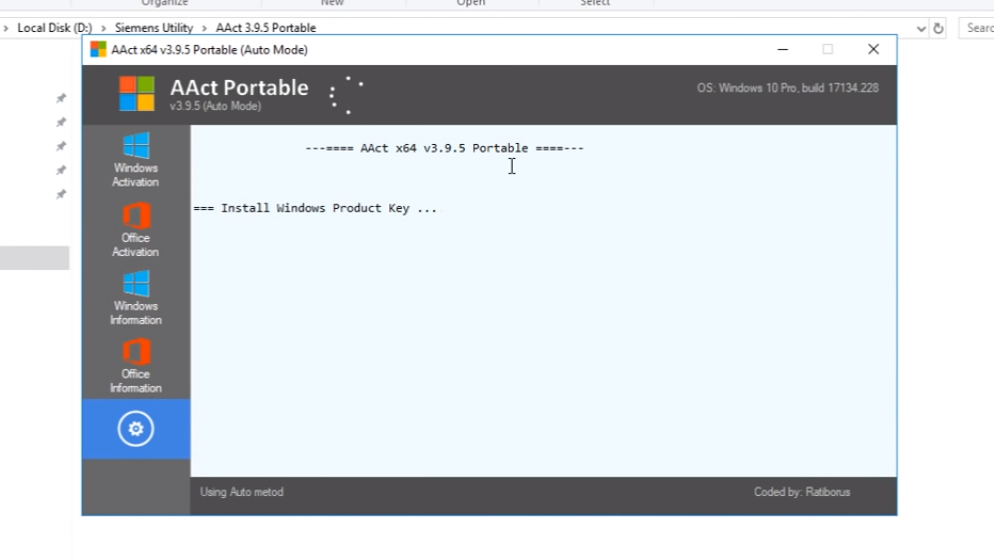Click the AAct title bar icon
994x560 pixels.
pyautogui.click(x=98, y=49)
